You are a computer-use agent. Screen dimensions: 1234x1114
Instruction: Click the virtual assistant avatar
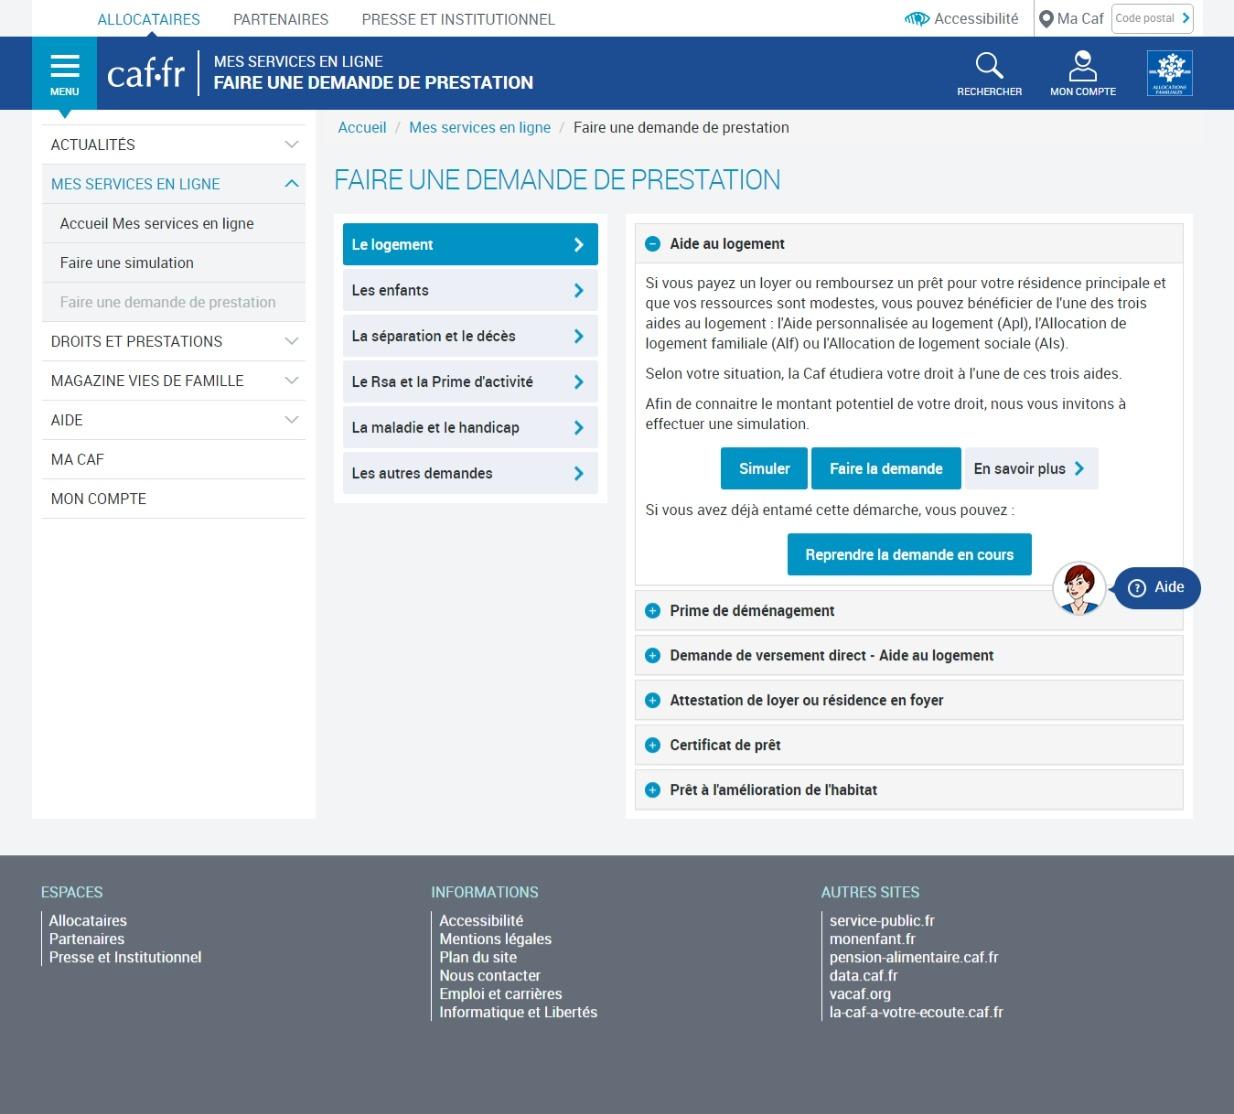point(1079,588)
